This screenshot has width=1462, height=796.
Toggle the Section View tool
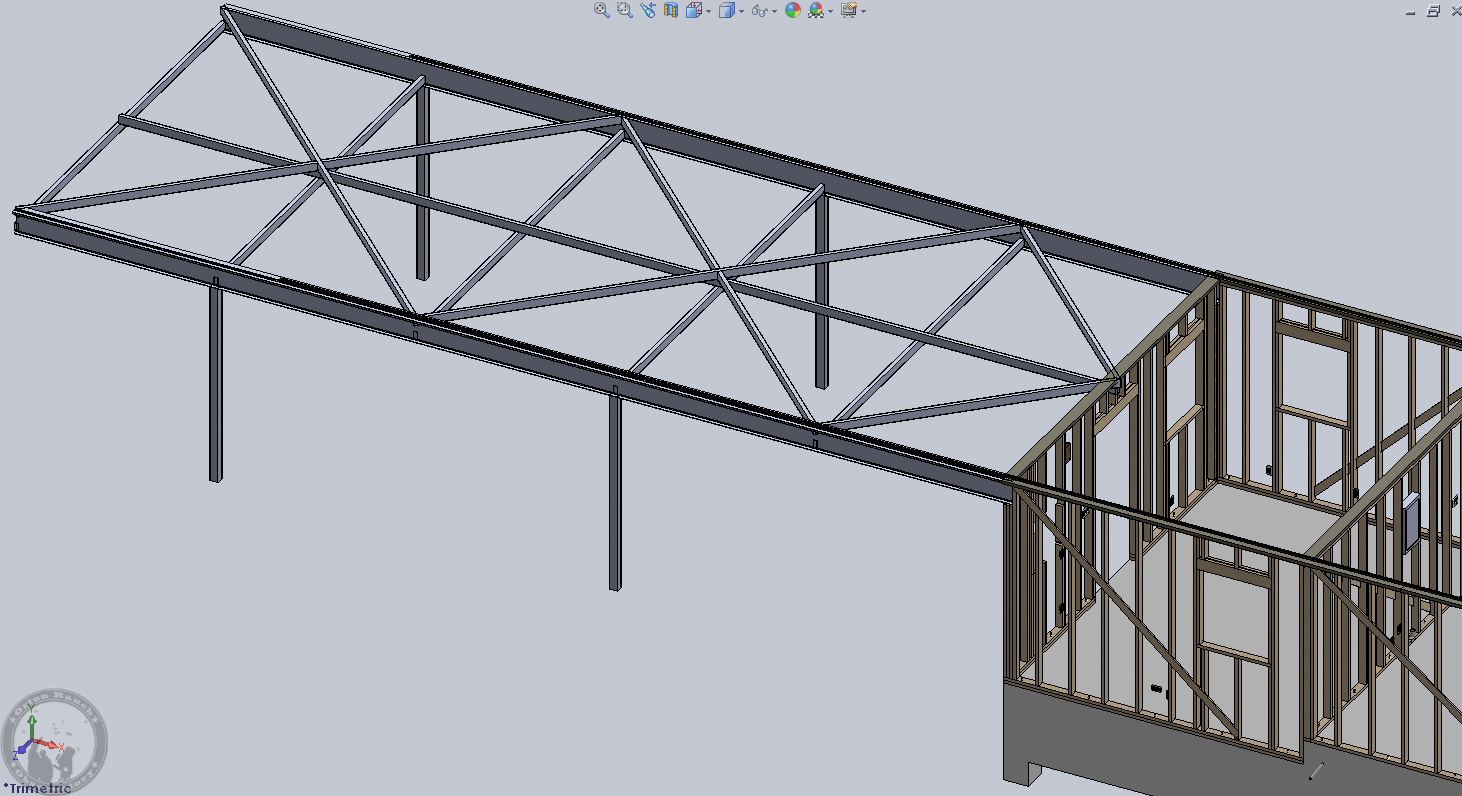click(x=671, y=10)
